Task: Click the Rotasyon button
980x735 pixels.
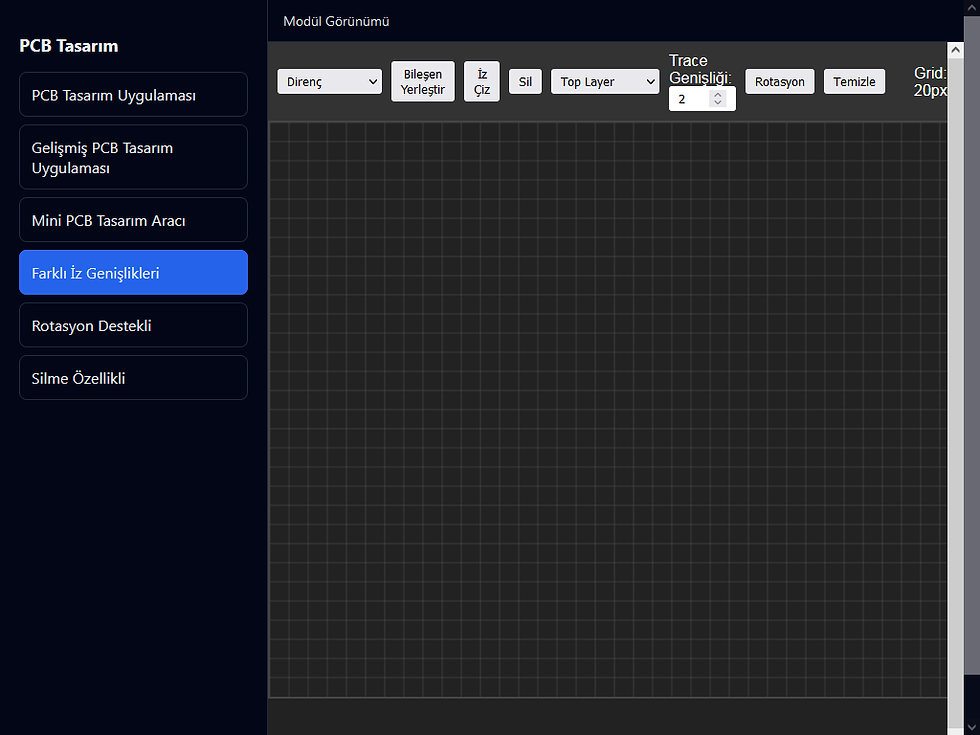Action: [x=779, y=82]
